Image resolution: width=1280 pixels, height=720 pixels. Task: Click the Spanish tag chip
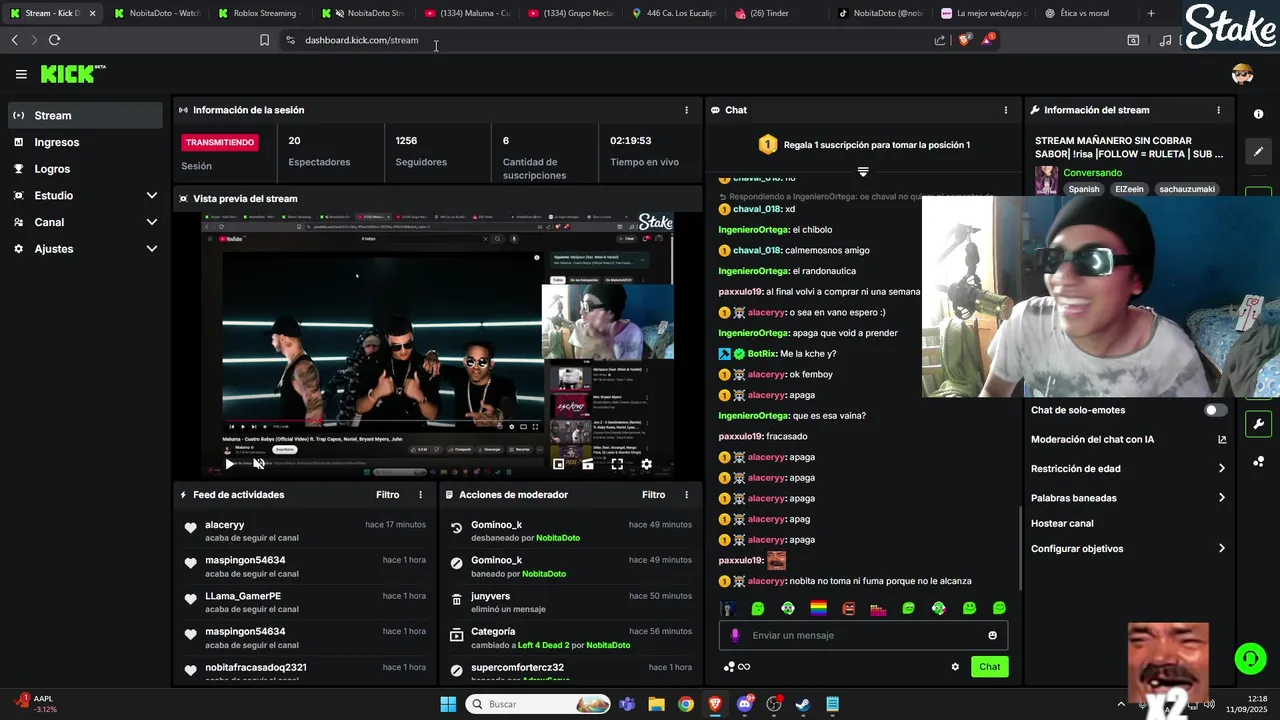[x=1083, y=189]
